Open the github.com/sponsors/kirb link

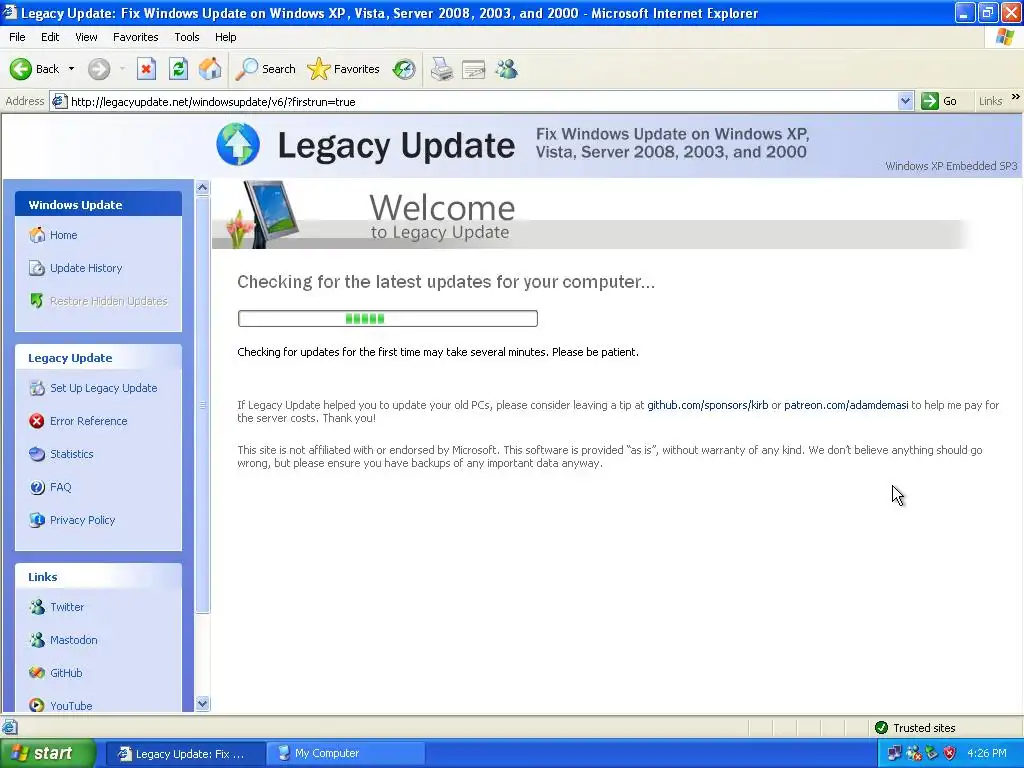[x=708, y=405]
